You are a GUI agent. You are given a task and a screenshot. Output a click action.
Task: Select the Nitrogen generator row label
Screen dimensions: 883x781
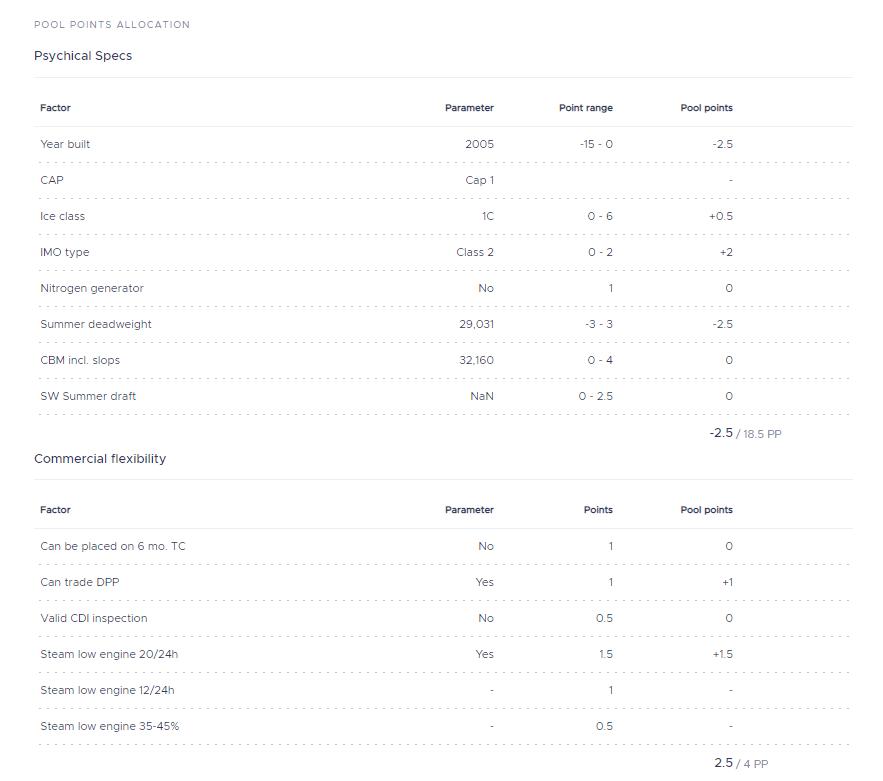pyautogui.click(x=92, y=288)
